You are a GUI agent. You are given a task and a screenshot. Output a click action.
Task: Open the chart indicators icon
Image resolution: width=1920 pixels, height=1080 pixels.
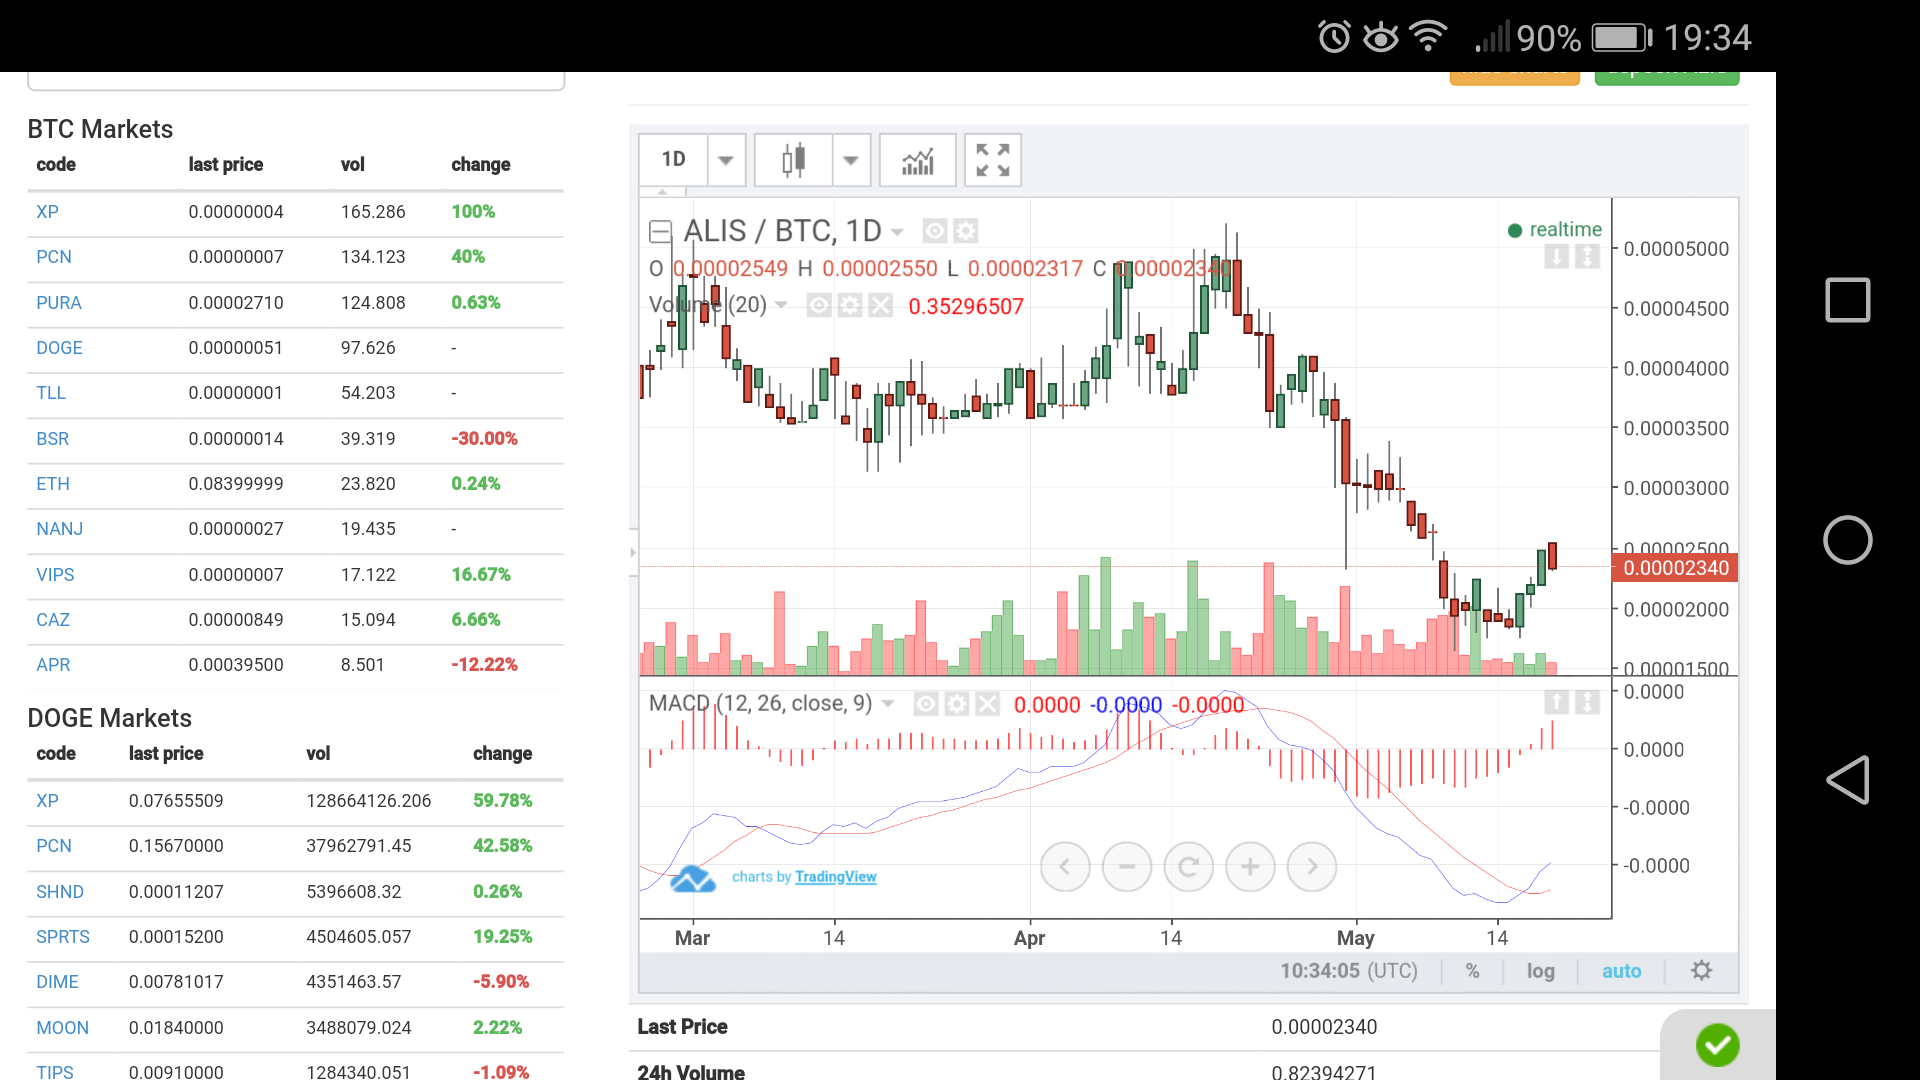[x=917, y=160]
